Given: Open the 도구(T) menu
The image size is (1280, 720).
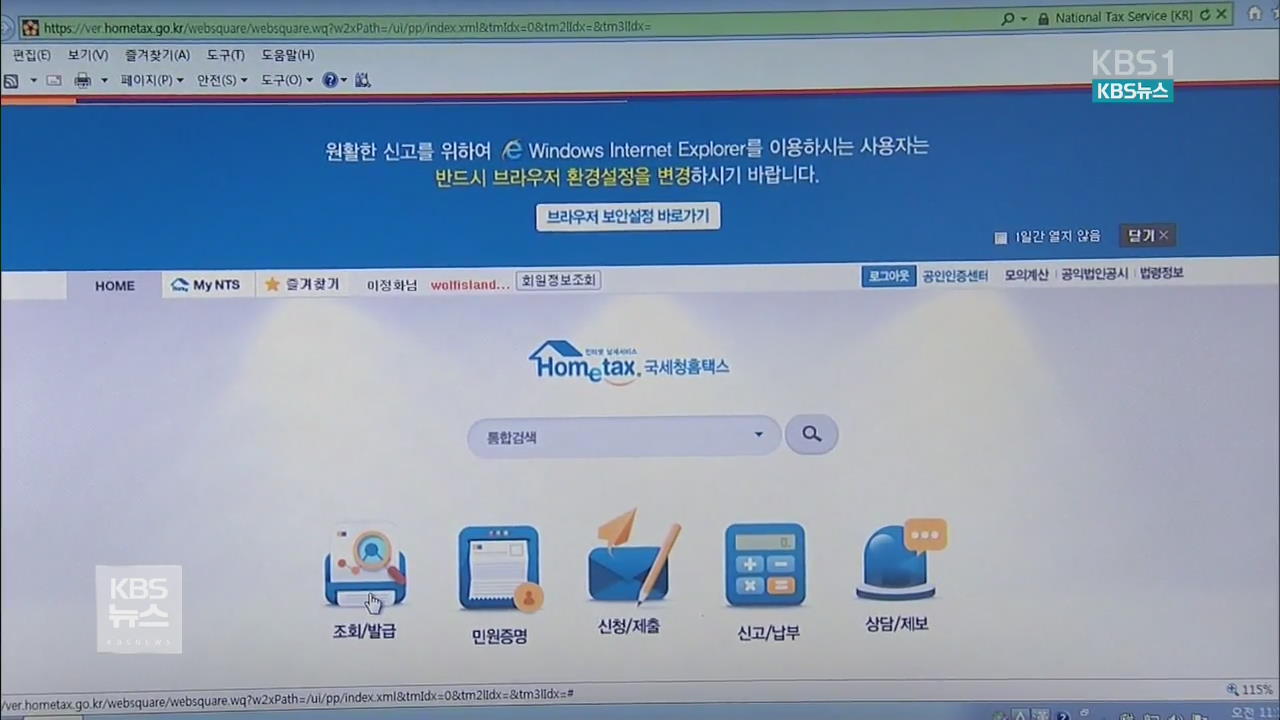Looking at the screenshot, I should click(x=225, y=55).
